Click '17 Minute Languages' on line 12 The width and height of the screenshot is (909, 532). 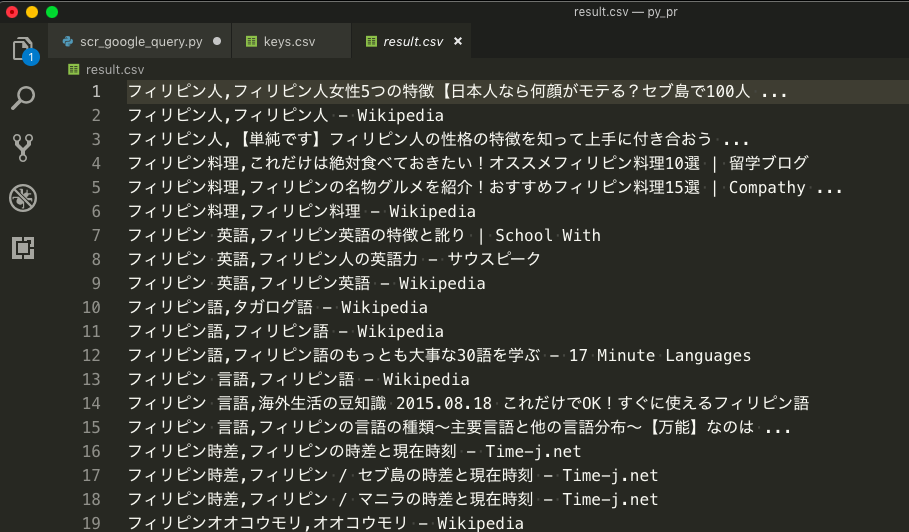(x=660, y=355)
